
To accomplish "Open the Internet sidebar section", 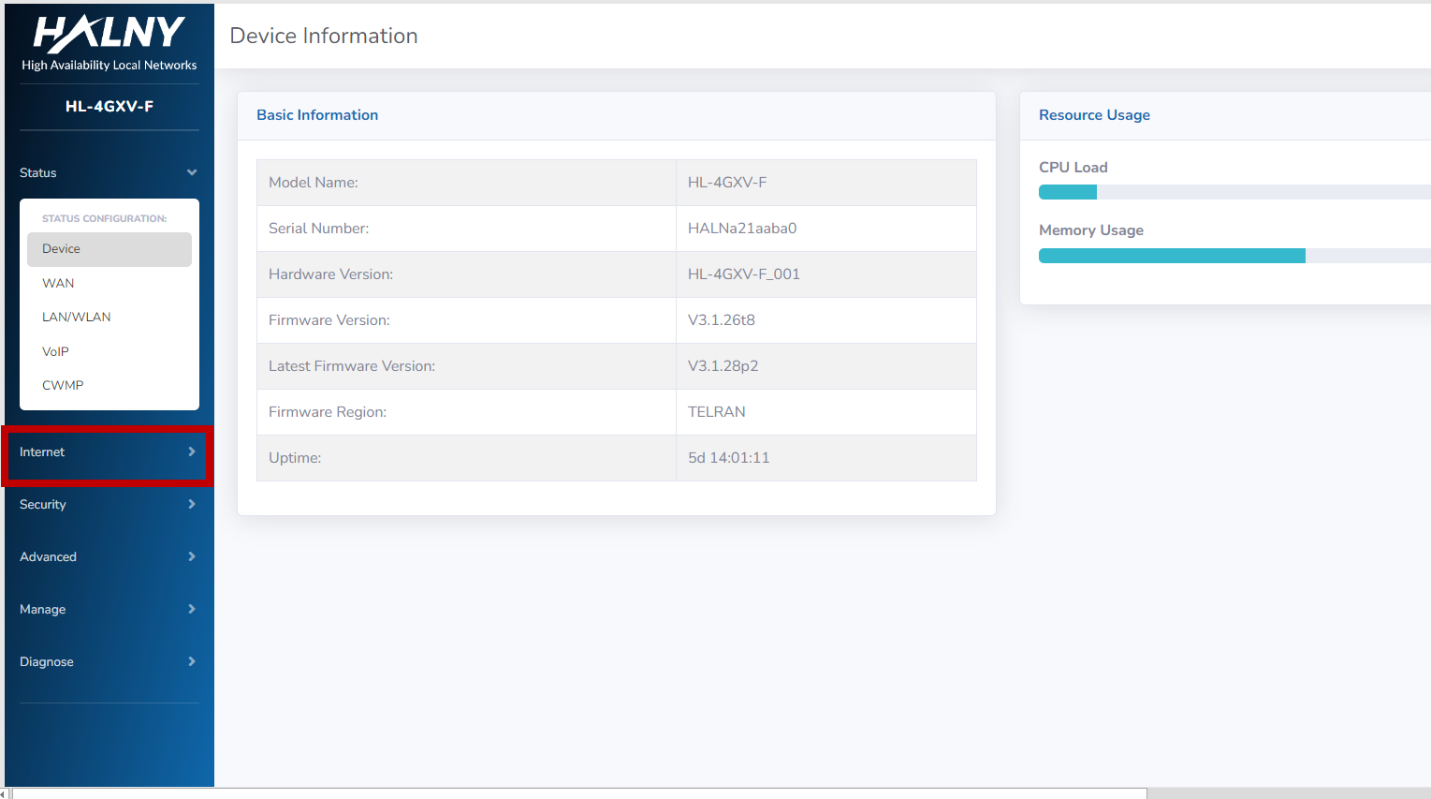I will tap(109, 452).
